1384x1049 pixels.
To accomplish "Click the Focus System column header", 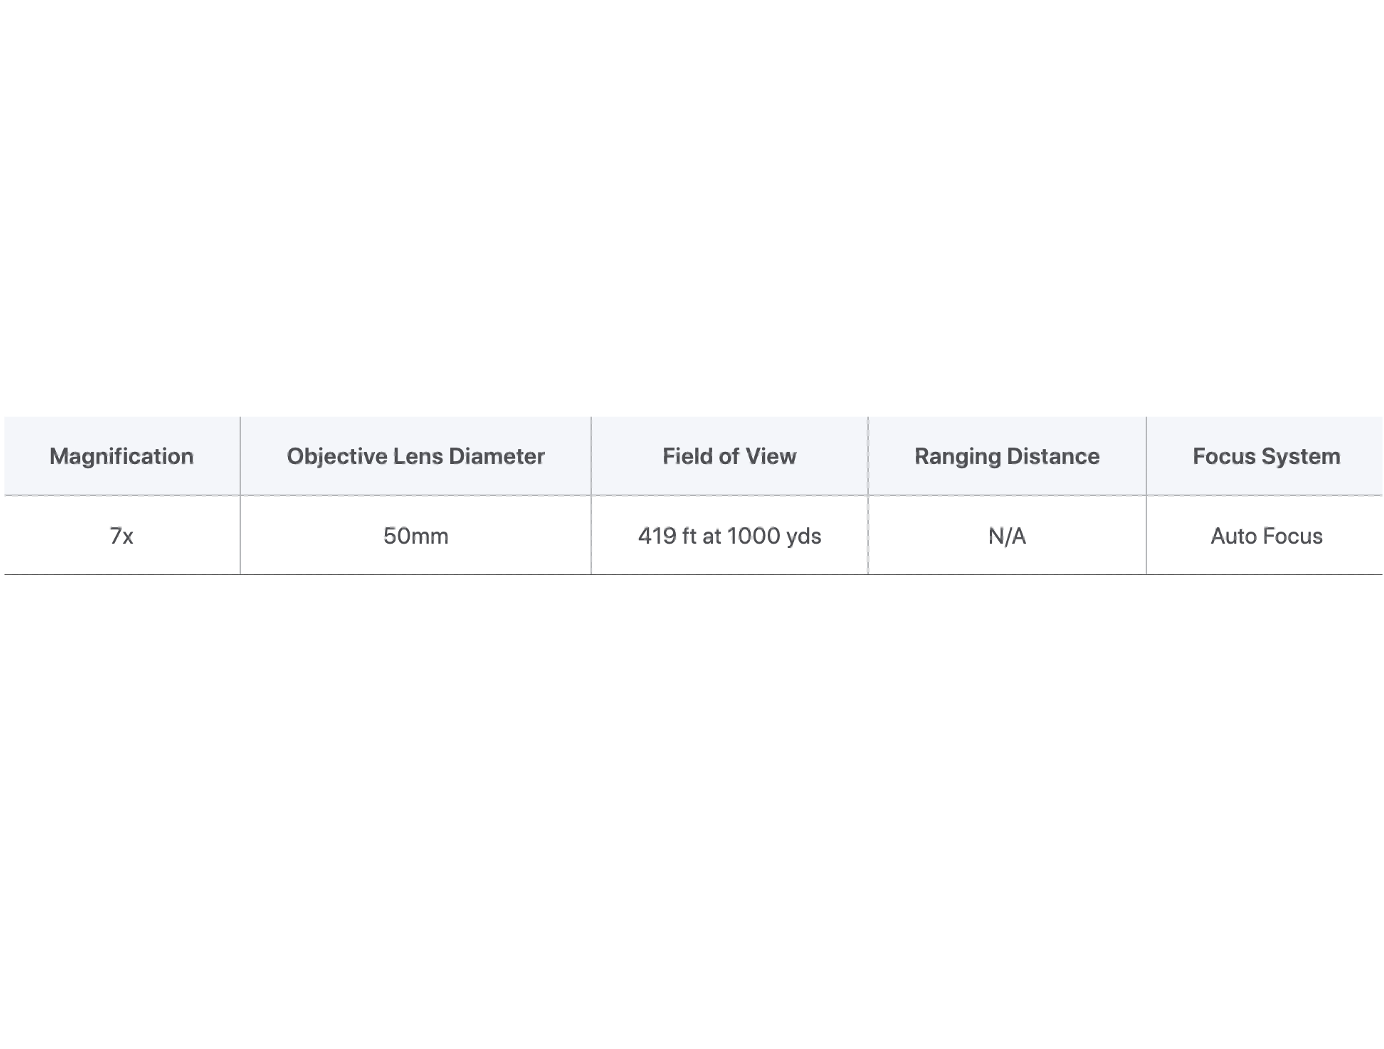I will coord(1266,456).
